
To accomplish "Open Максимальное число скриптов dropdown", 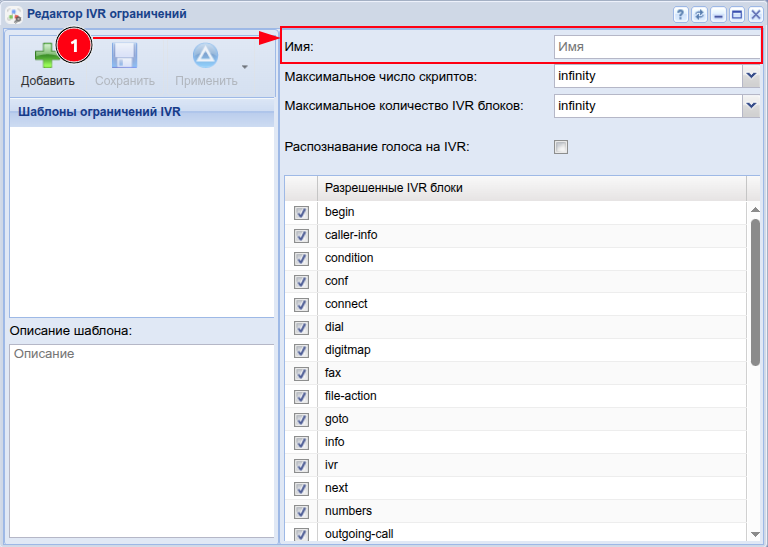I will 751,76.
